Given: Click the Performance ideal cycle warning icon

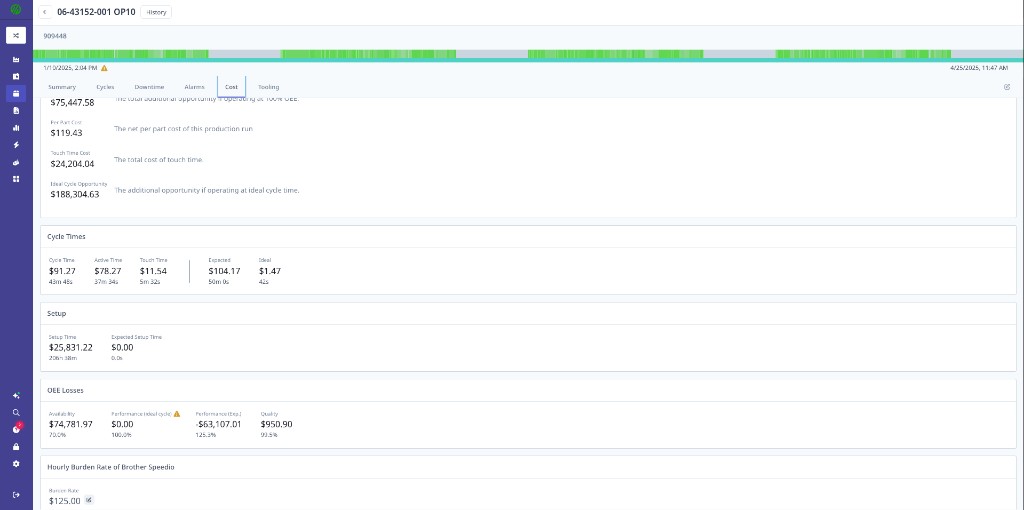Looking at the screenshot, I should click(176, 414).
